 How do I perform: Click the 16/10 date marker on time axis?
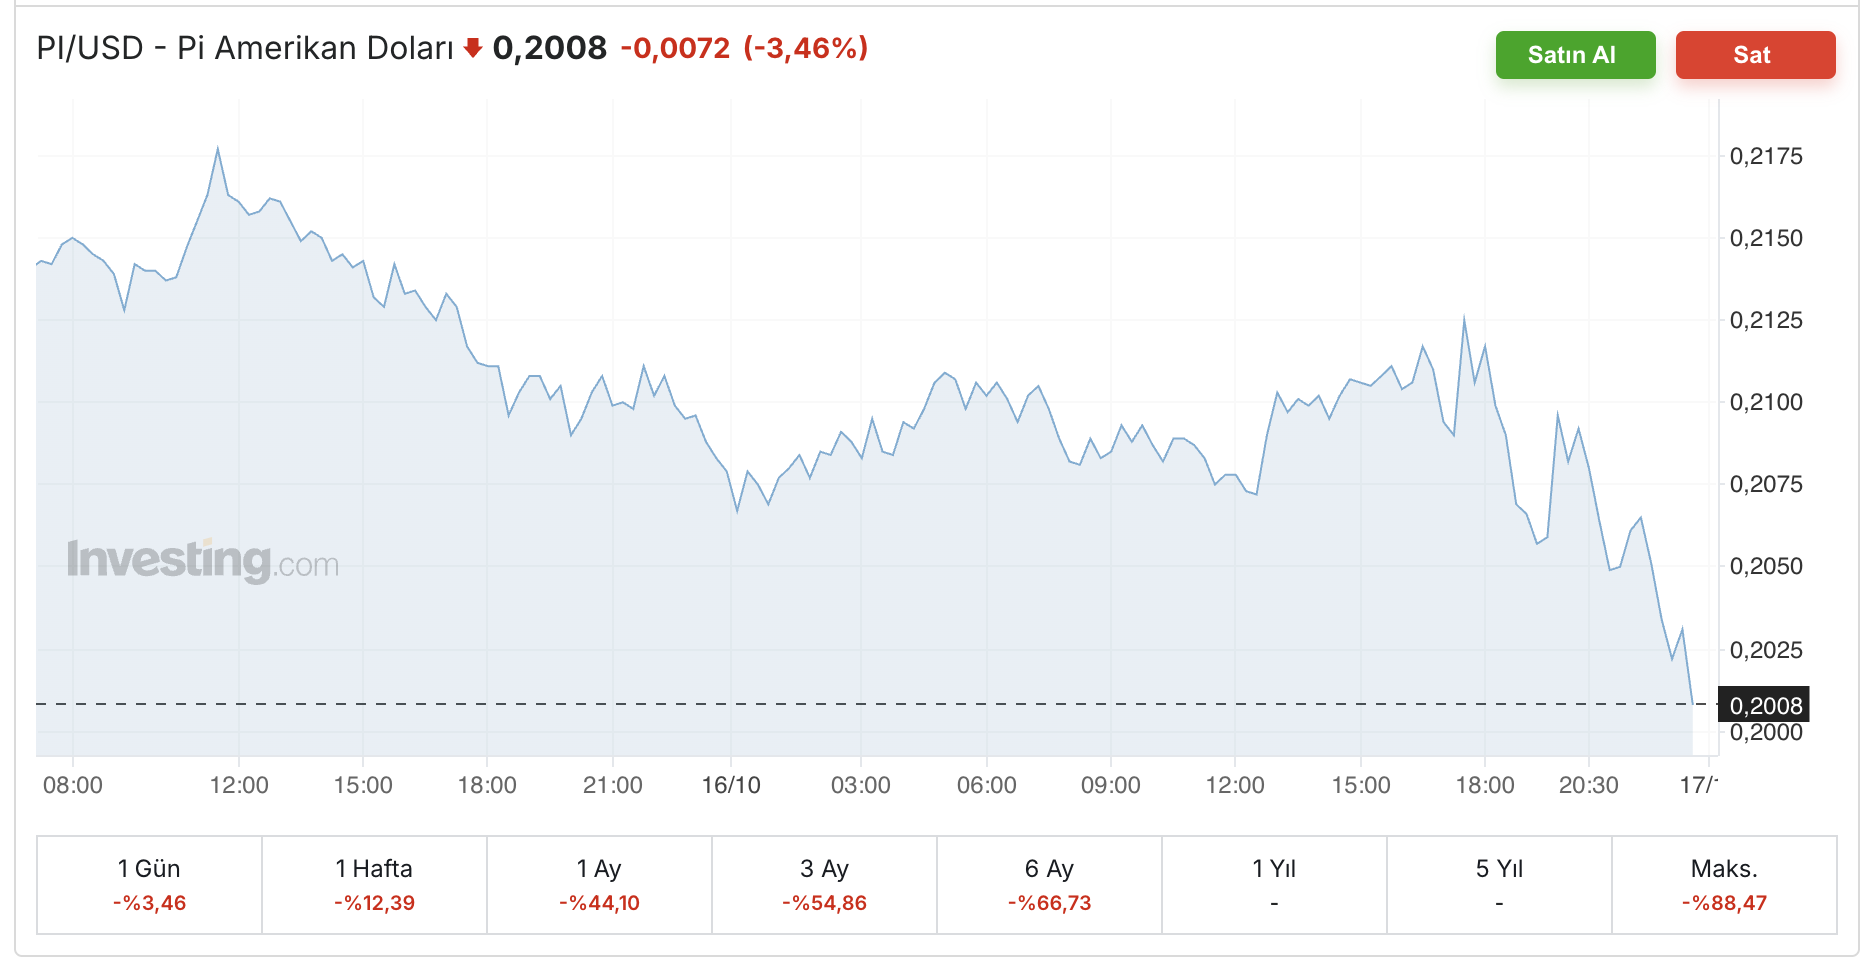point(731,785)
